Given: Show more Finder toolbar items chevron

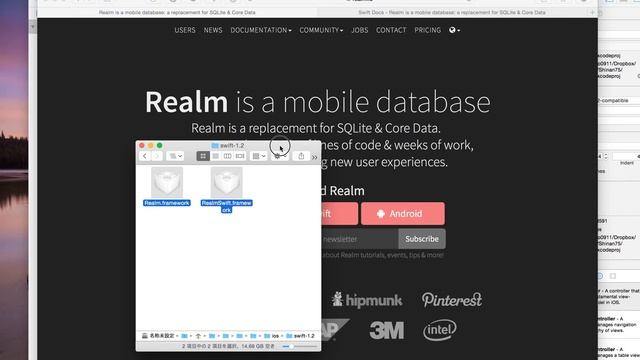Looking at the screenshot, I should (x=314, y=157).
